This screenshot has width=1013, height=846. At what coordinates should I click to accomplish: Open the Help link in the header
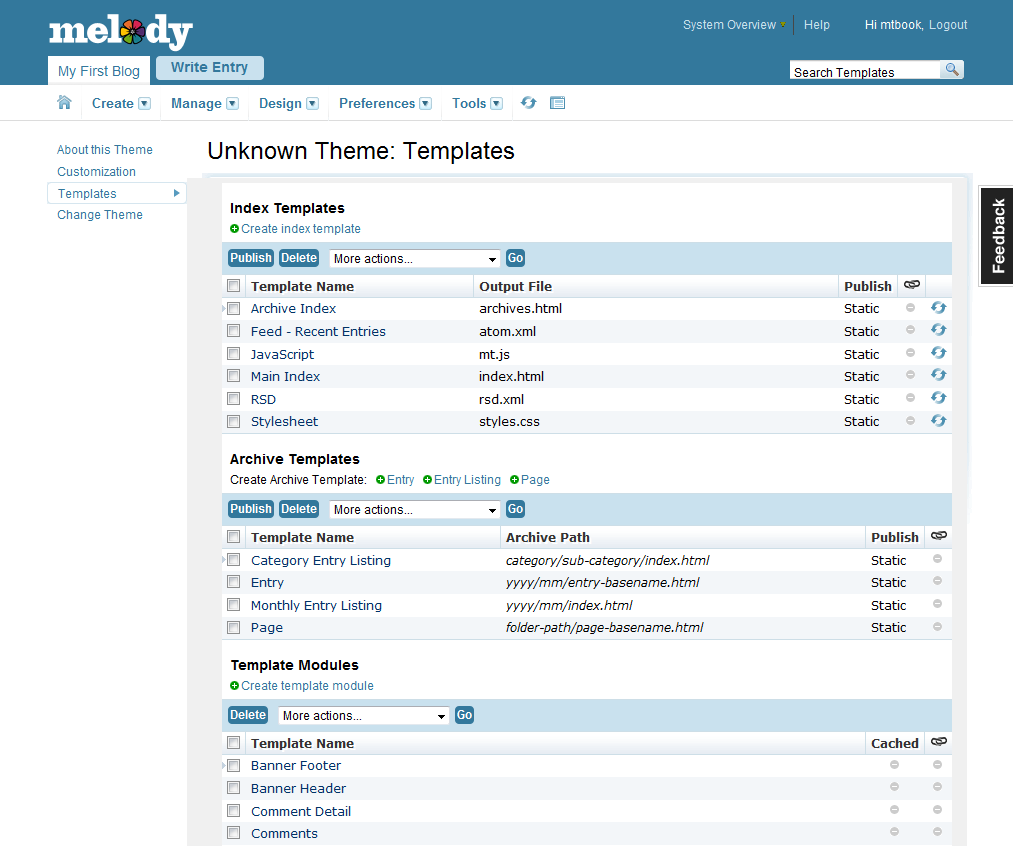tap(817, 25)
